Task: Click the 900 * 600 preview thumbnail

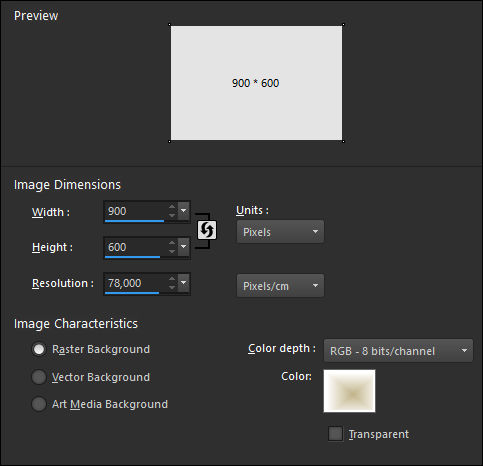Action: (x=256, y=83)
